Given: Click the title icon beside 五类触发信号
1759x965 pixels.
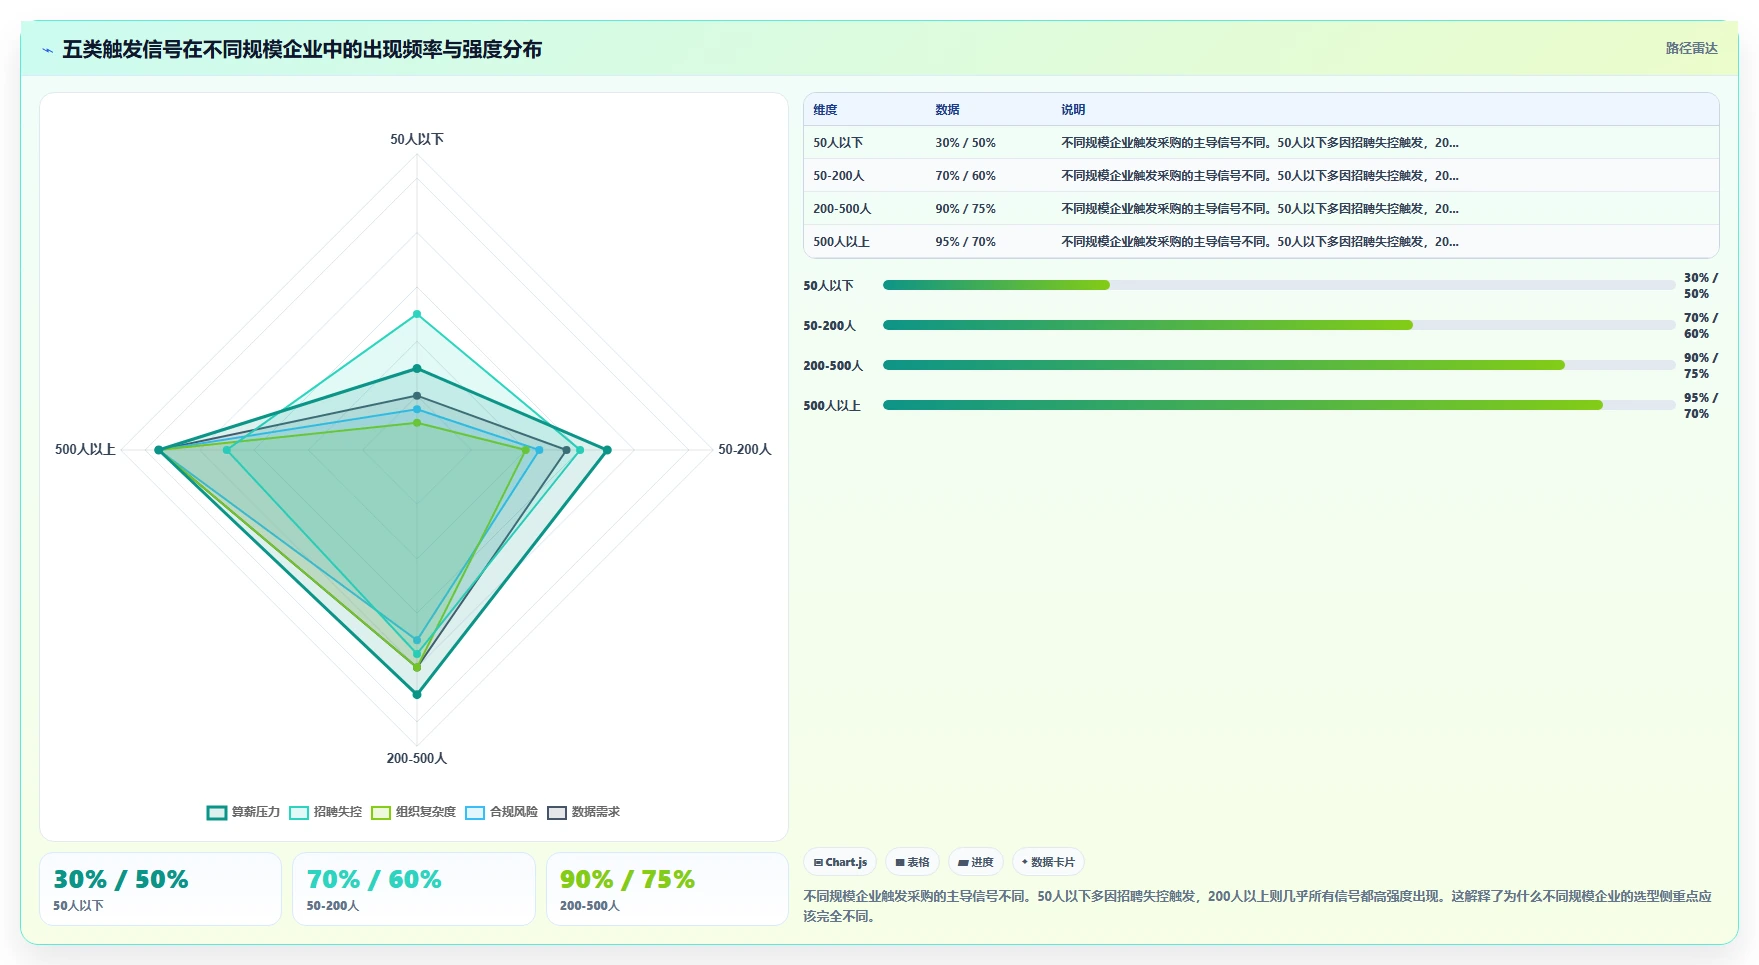Looking at the screenshot, I should click(x=47, y=50).
